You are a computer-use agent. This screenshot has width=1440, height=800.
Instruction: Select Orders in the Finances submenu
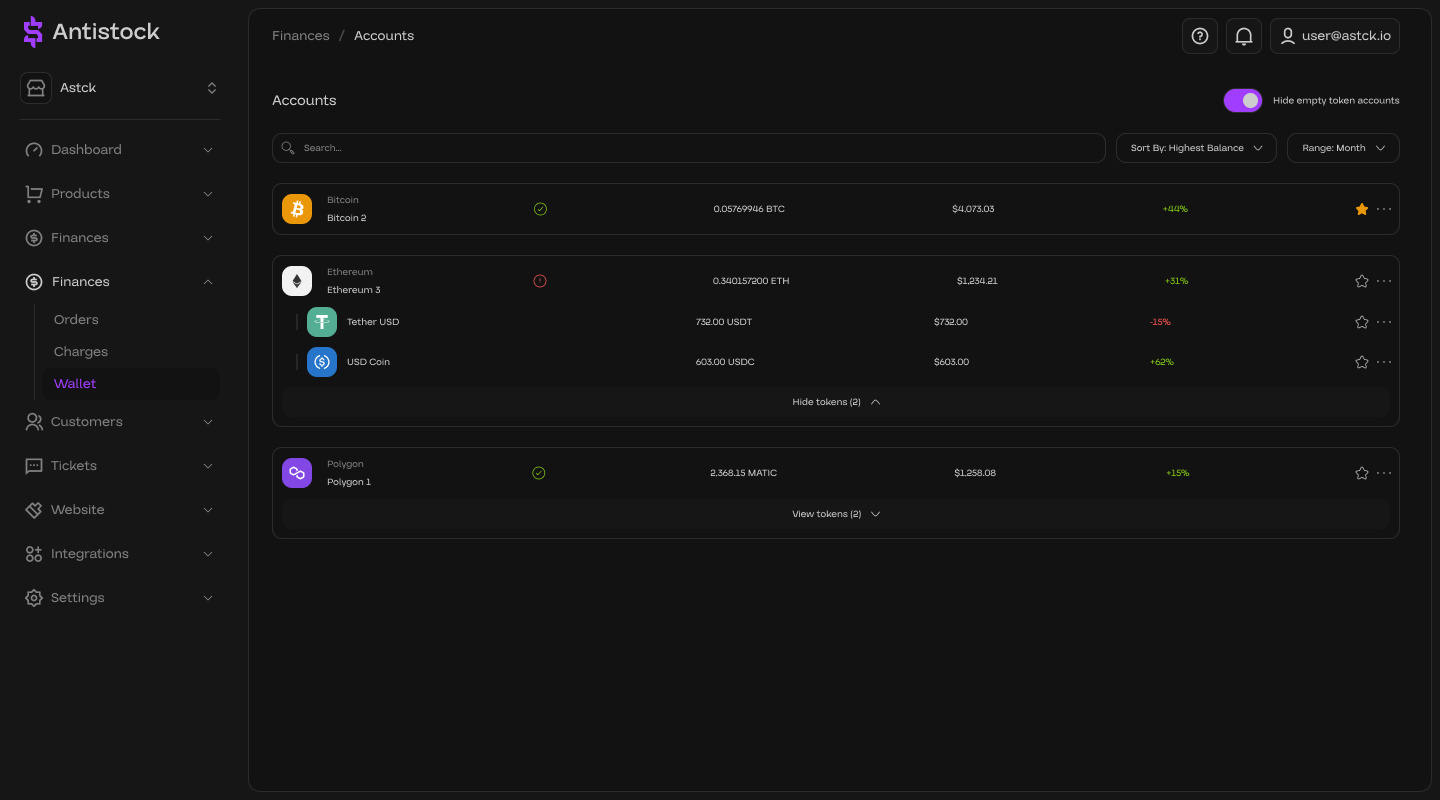tap(76, 320)
